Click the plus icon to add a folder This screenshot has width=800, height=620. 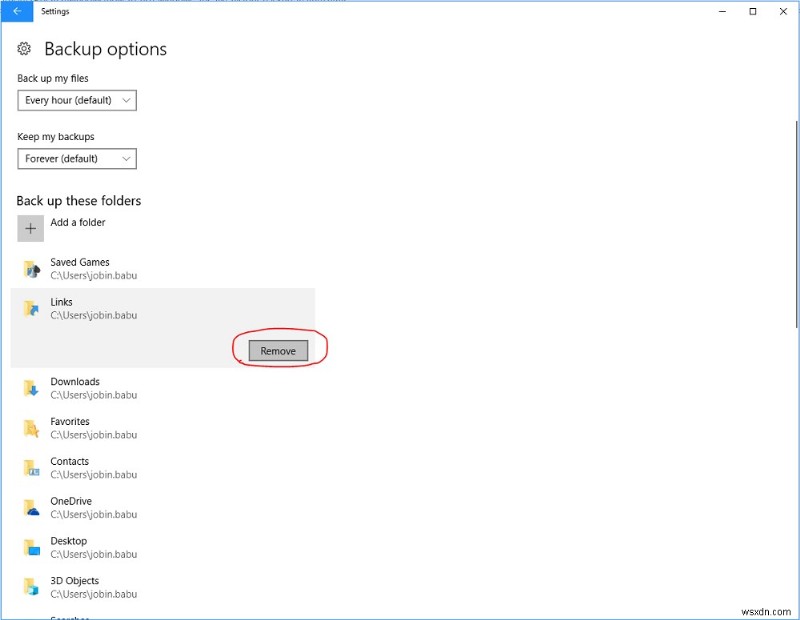[x=30, y=229]
